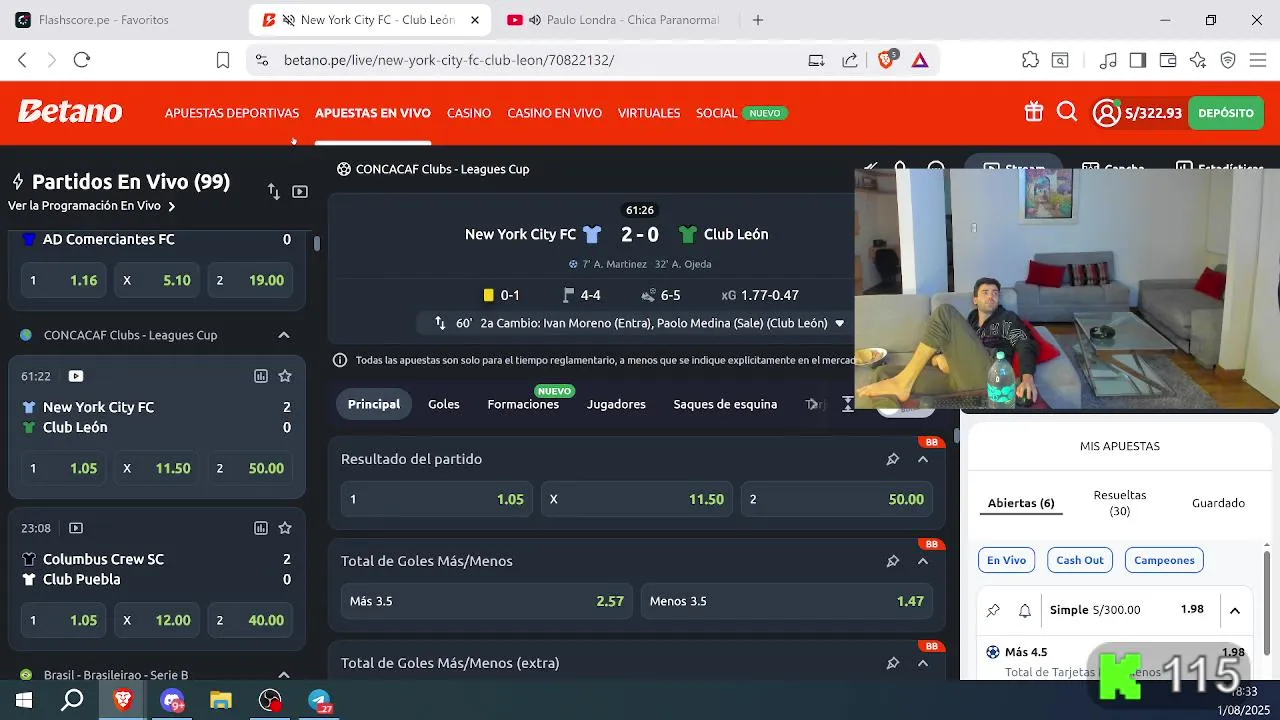The image size is (1280, 720).
Task: Collapse the CONCACAF Clubs - Leagues Cup section
Action: pyautogui.click(x=284, y=335)
